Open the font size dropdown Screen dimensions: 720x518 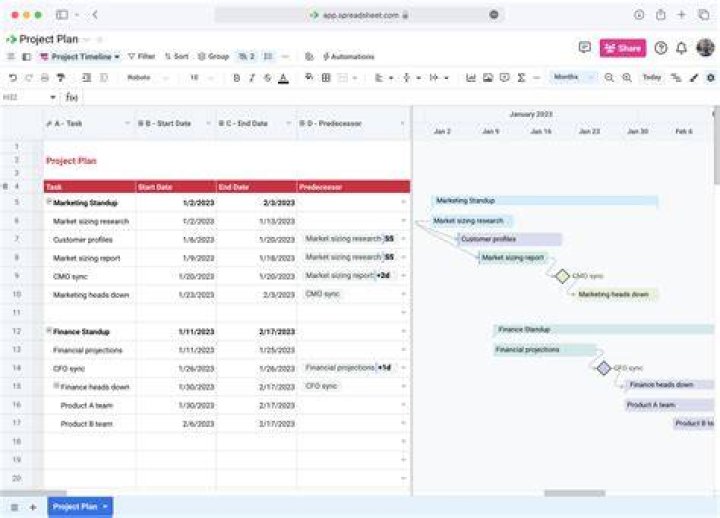click(201, 78)
